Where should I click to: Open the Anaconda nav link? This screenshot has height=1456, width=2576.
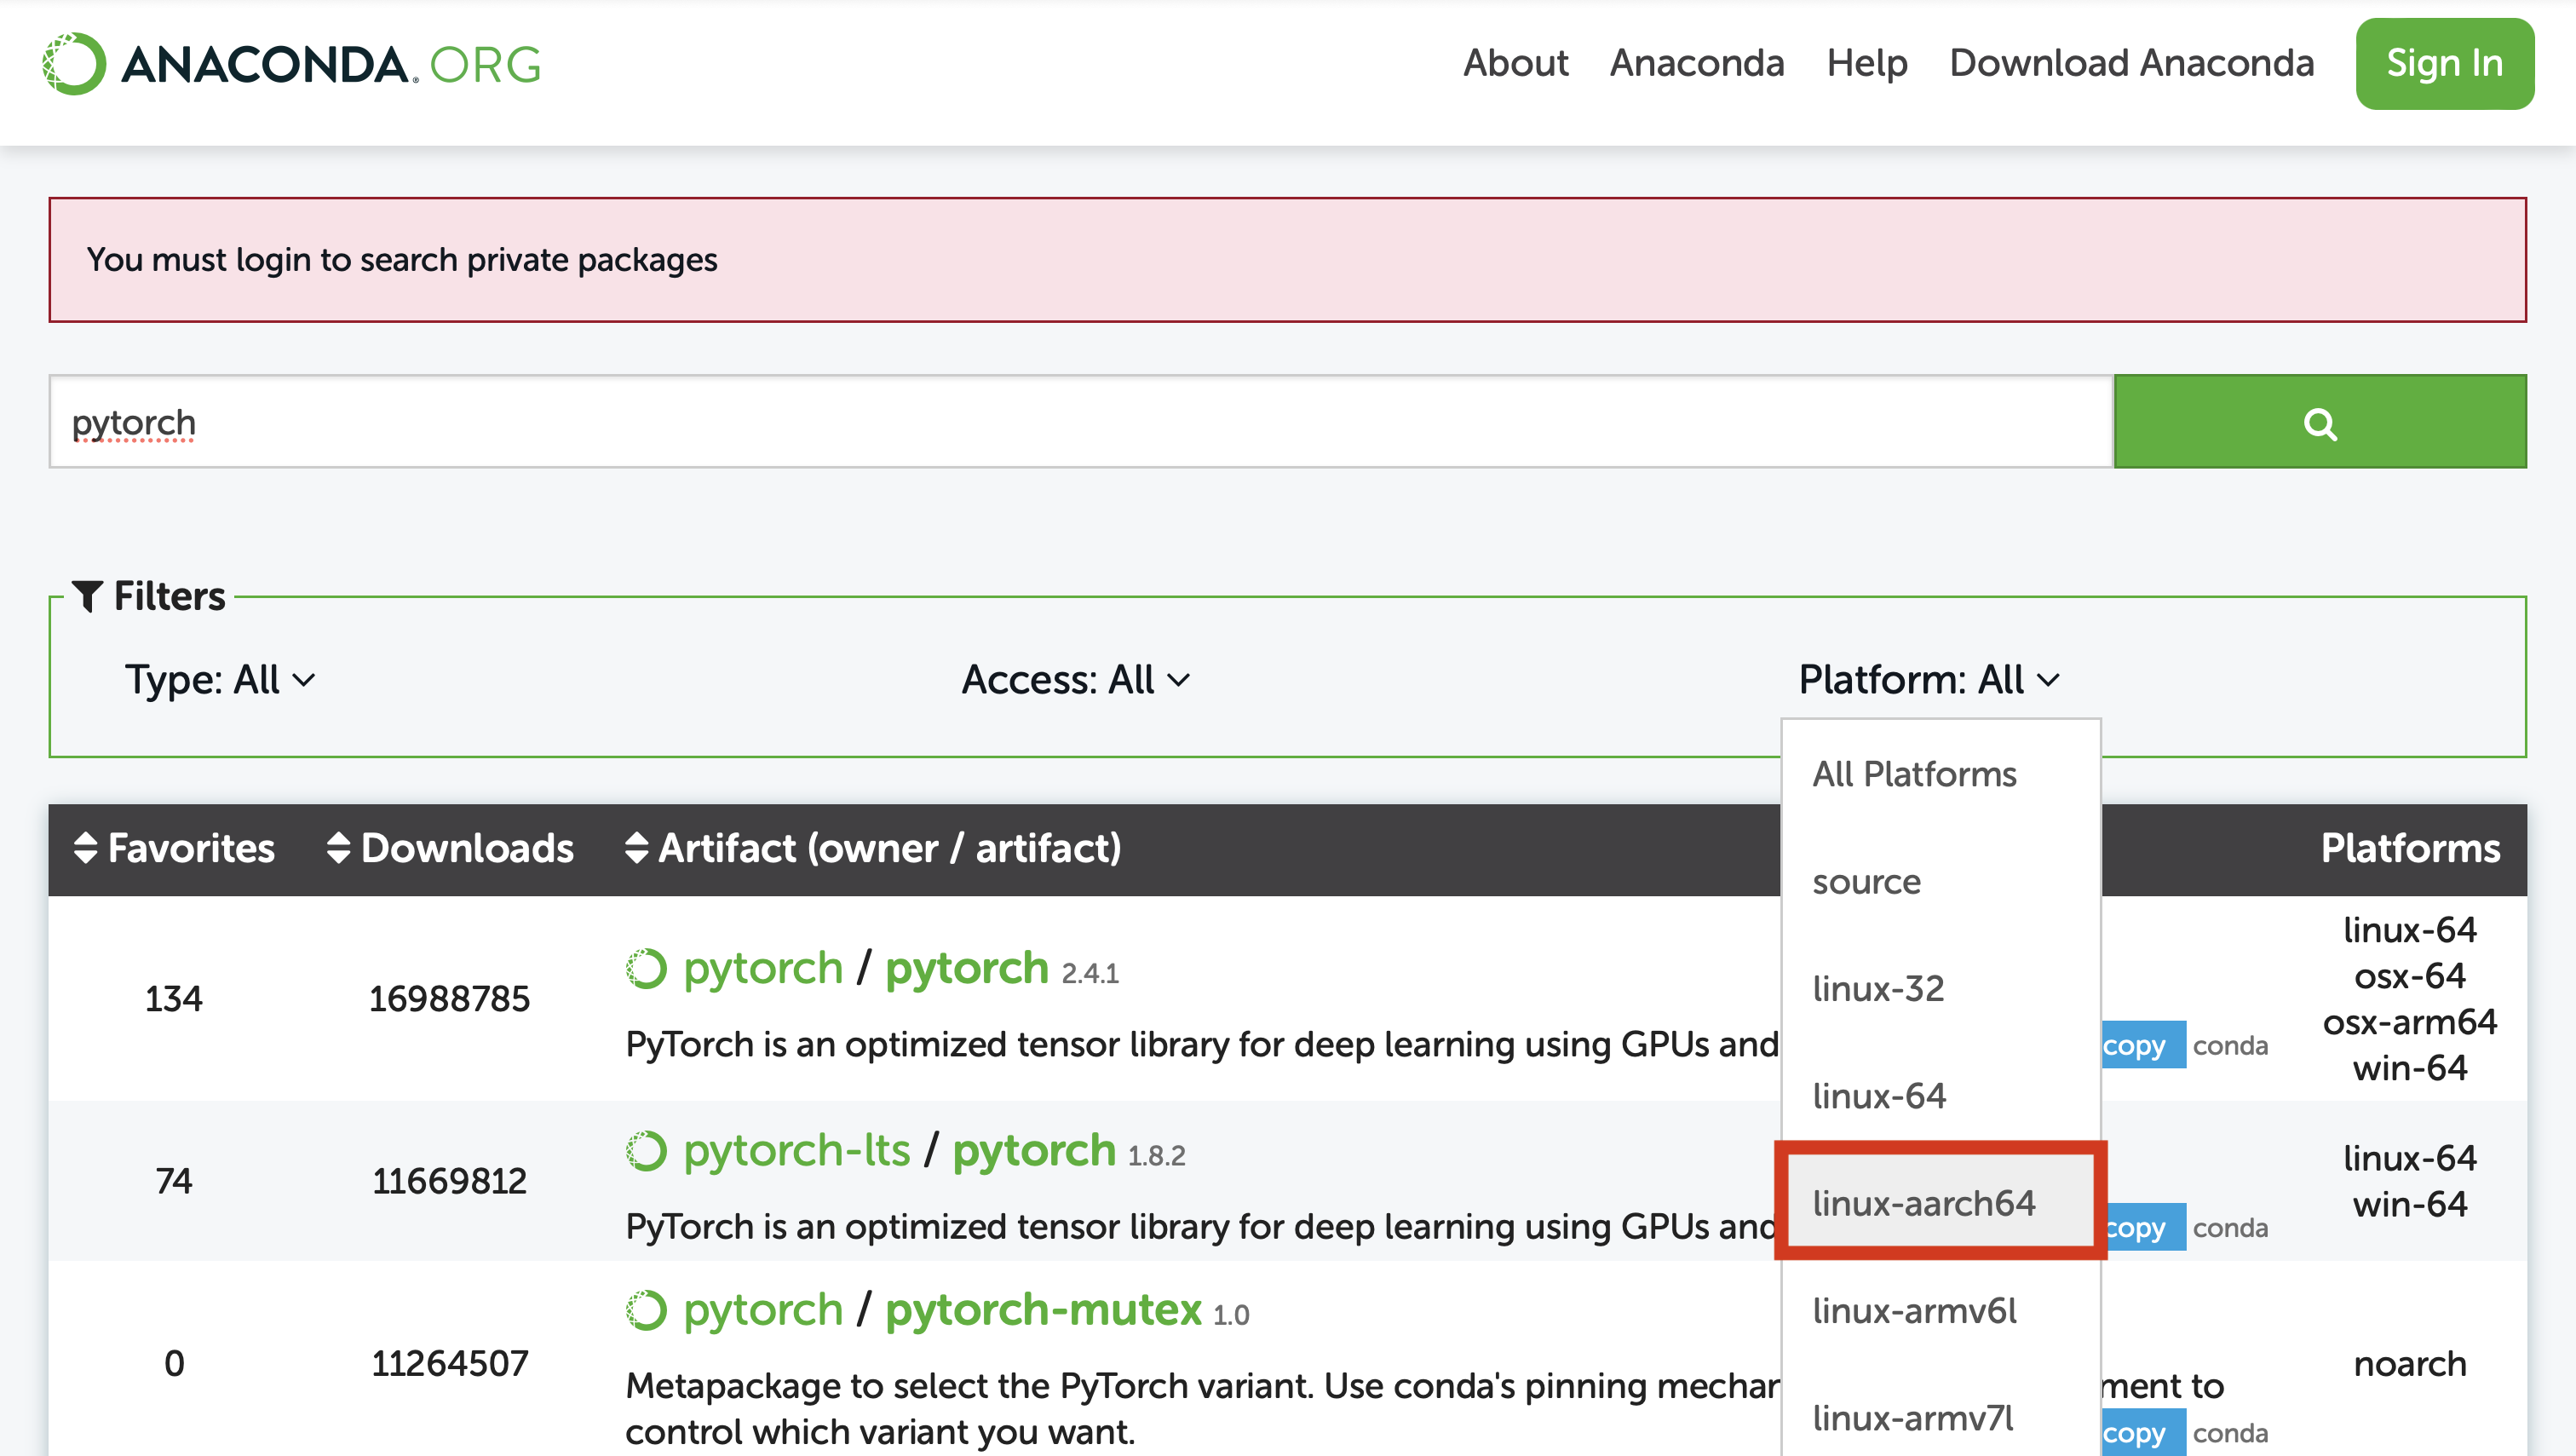pos(1697,63)
